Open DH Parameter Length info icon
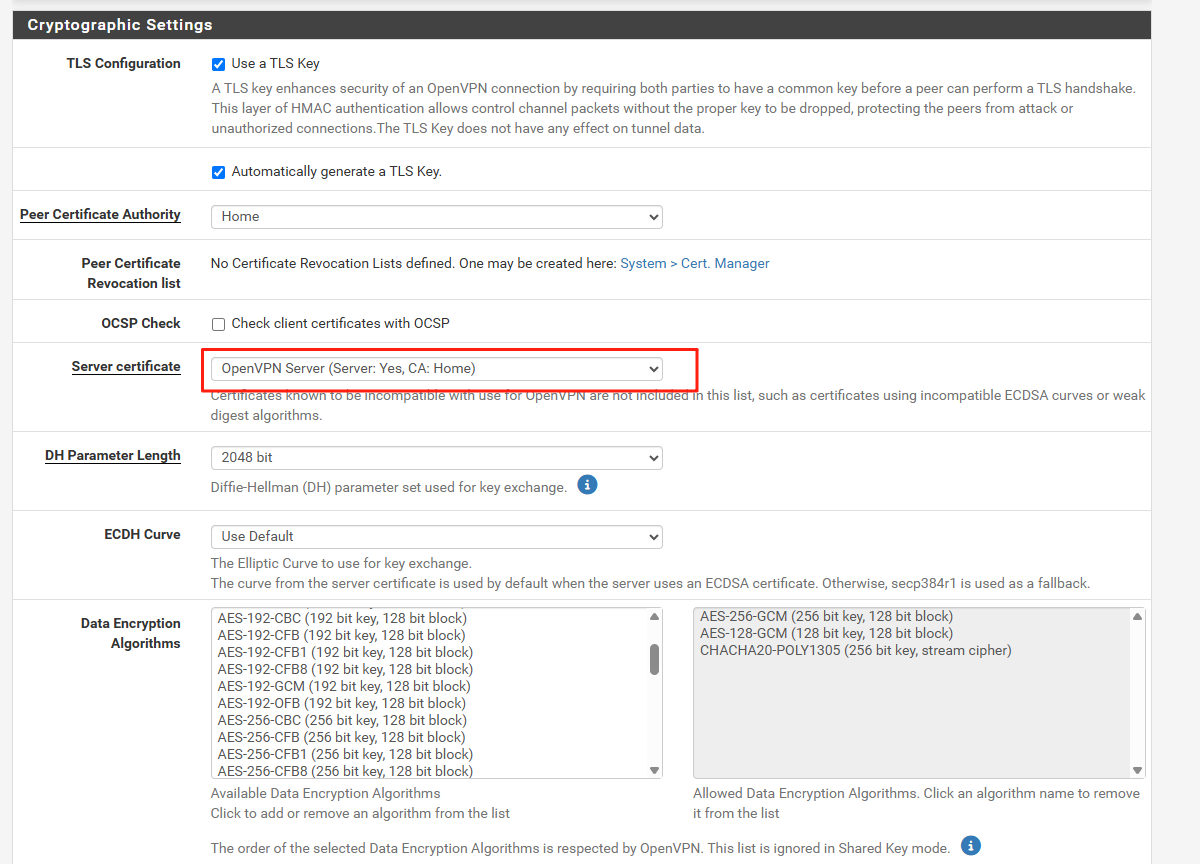This screenshot has height=864, width=1200. click(x=588, y=485)
